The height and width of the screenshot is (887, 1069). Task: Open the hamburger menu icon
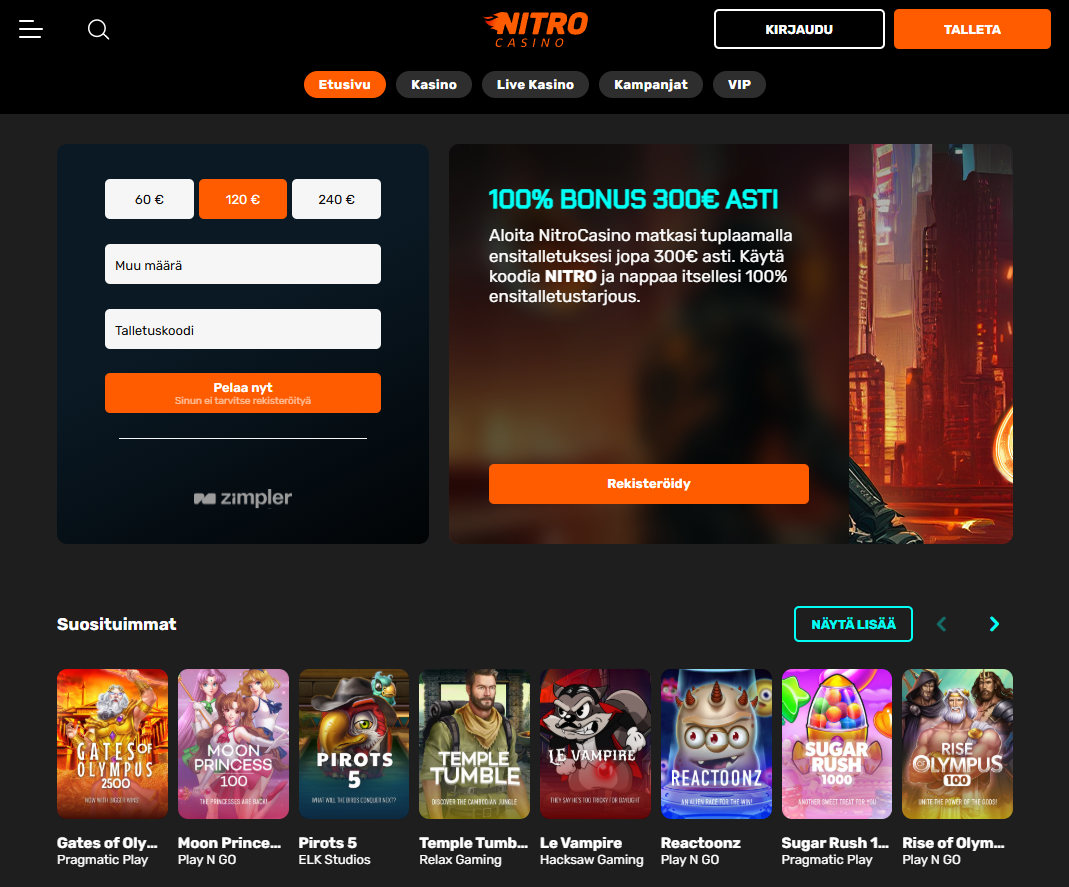(31, 29)
